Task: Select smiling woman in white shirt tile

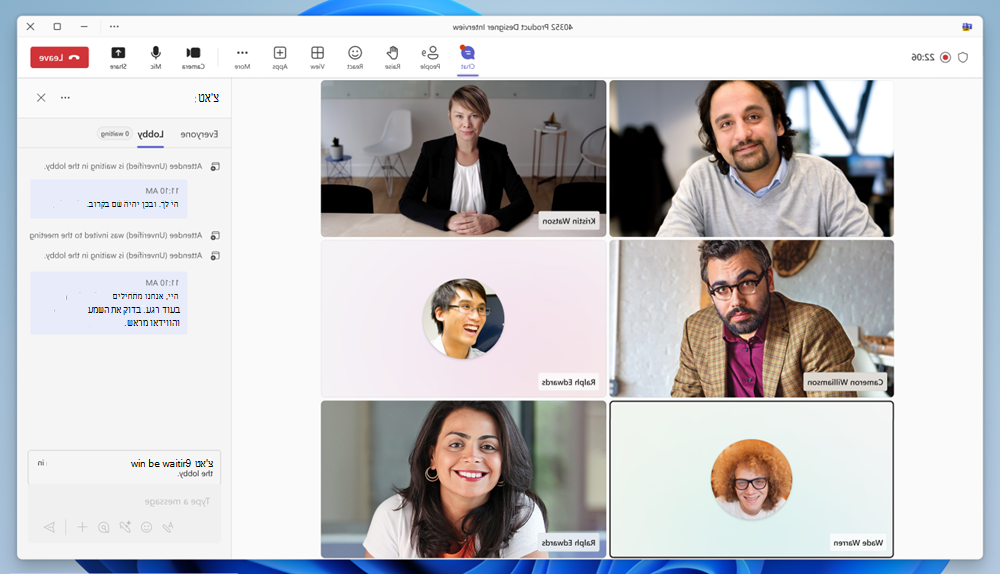Action: 464,480
